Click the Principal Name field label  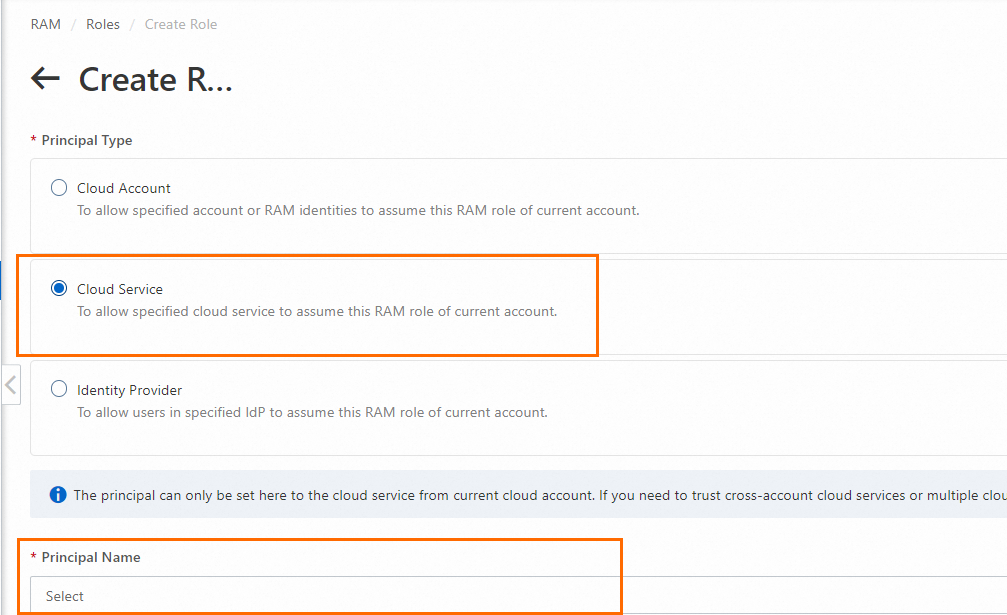[91, 557]
